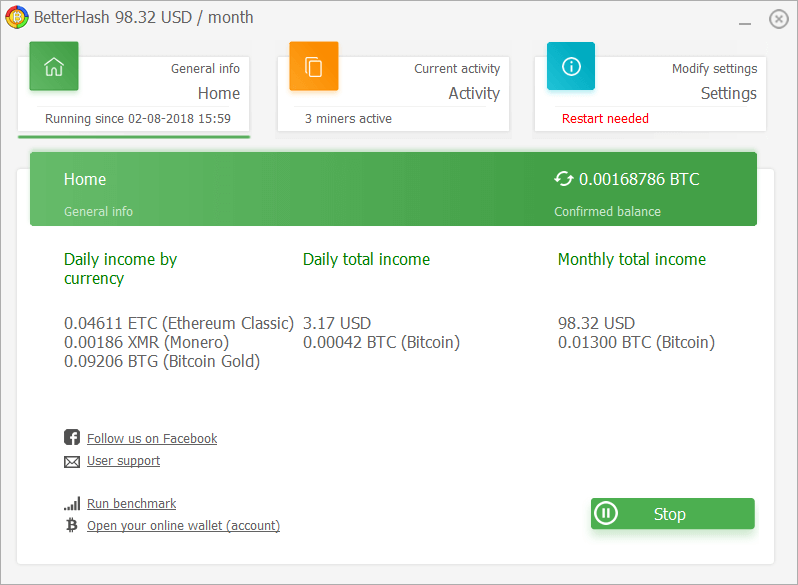Click the red Restart needed notice
798x585 pixels.
(x=605, y=119)
